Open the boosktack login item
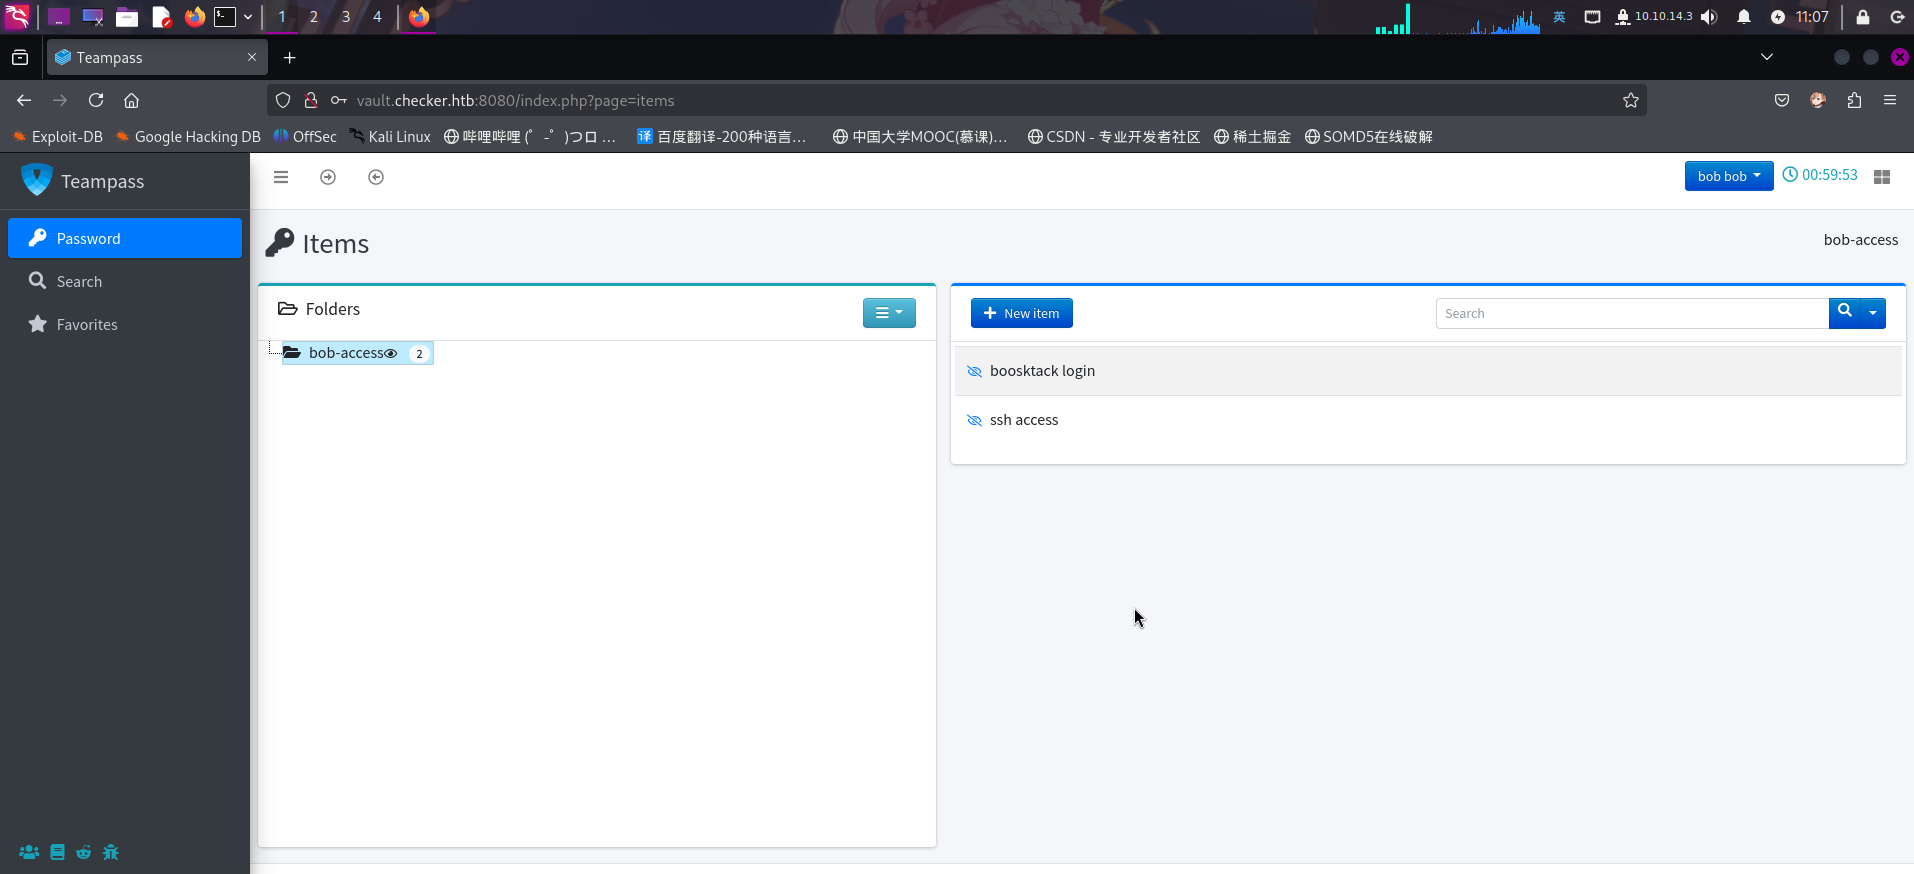This screenshot has width=1914, height=874. [1428, 371]
